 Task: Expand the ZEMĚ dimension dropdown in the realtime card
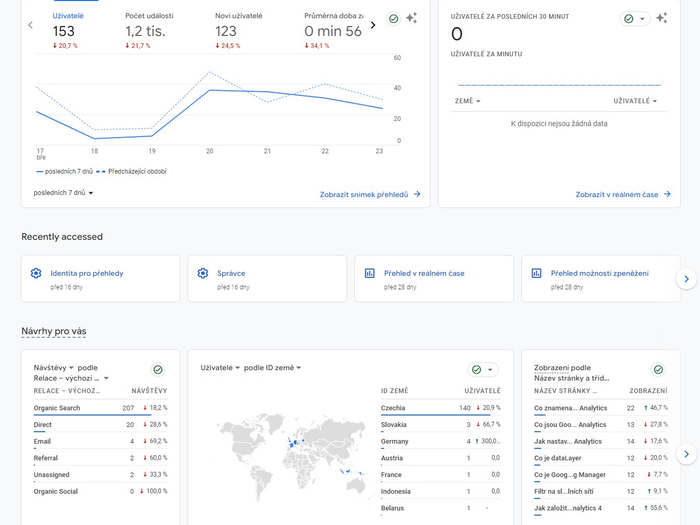pos(467,101)
